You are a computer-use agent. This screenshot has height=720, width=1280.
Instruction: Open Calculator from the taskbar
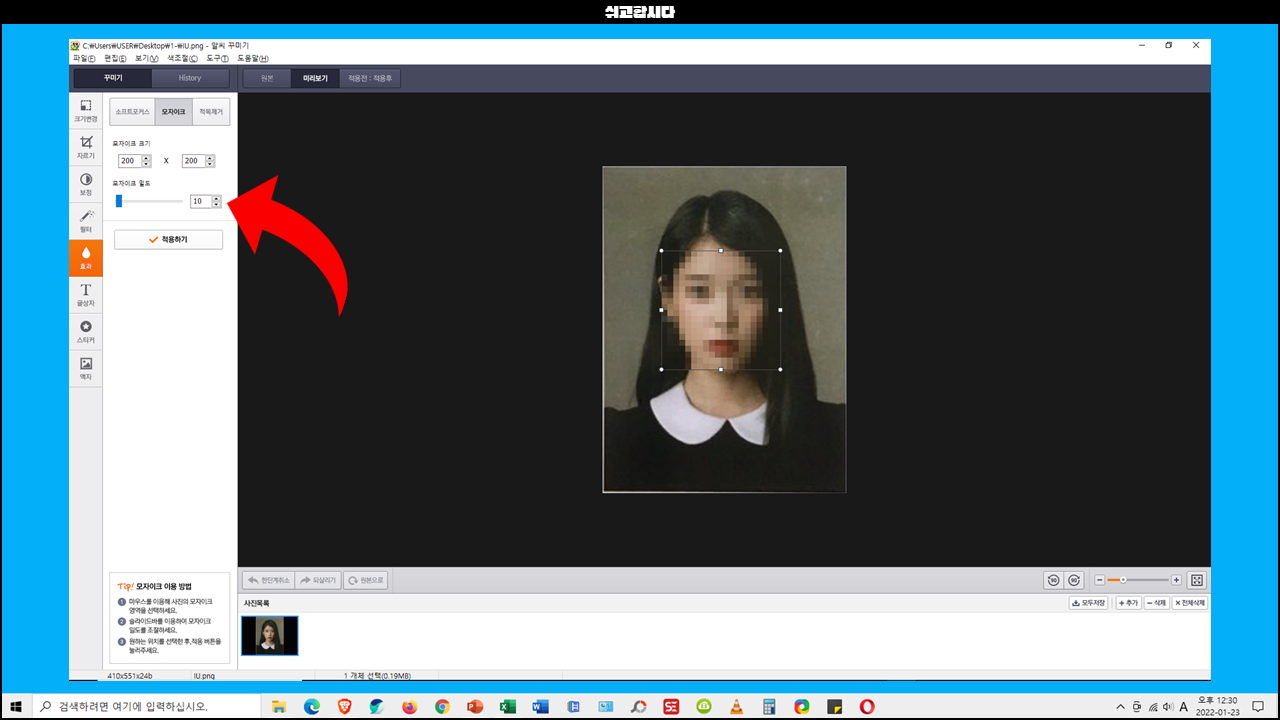pyautogui.click(x=769, y=706)
